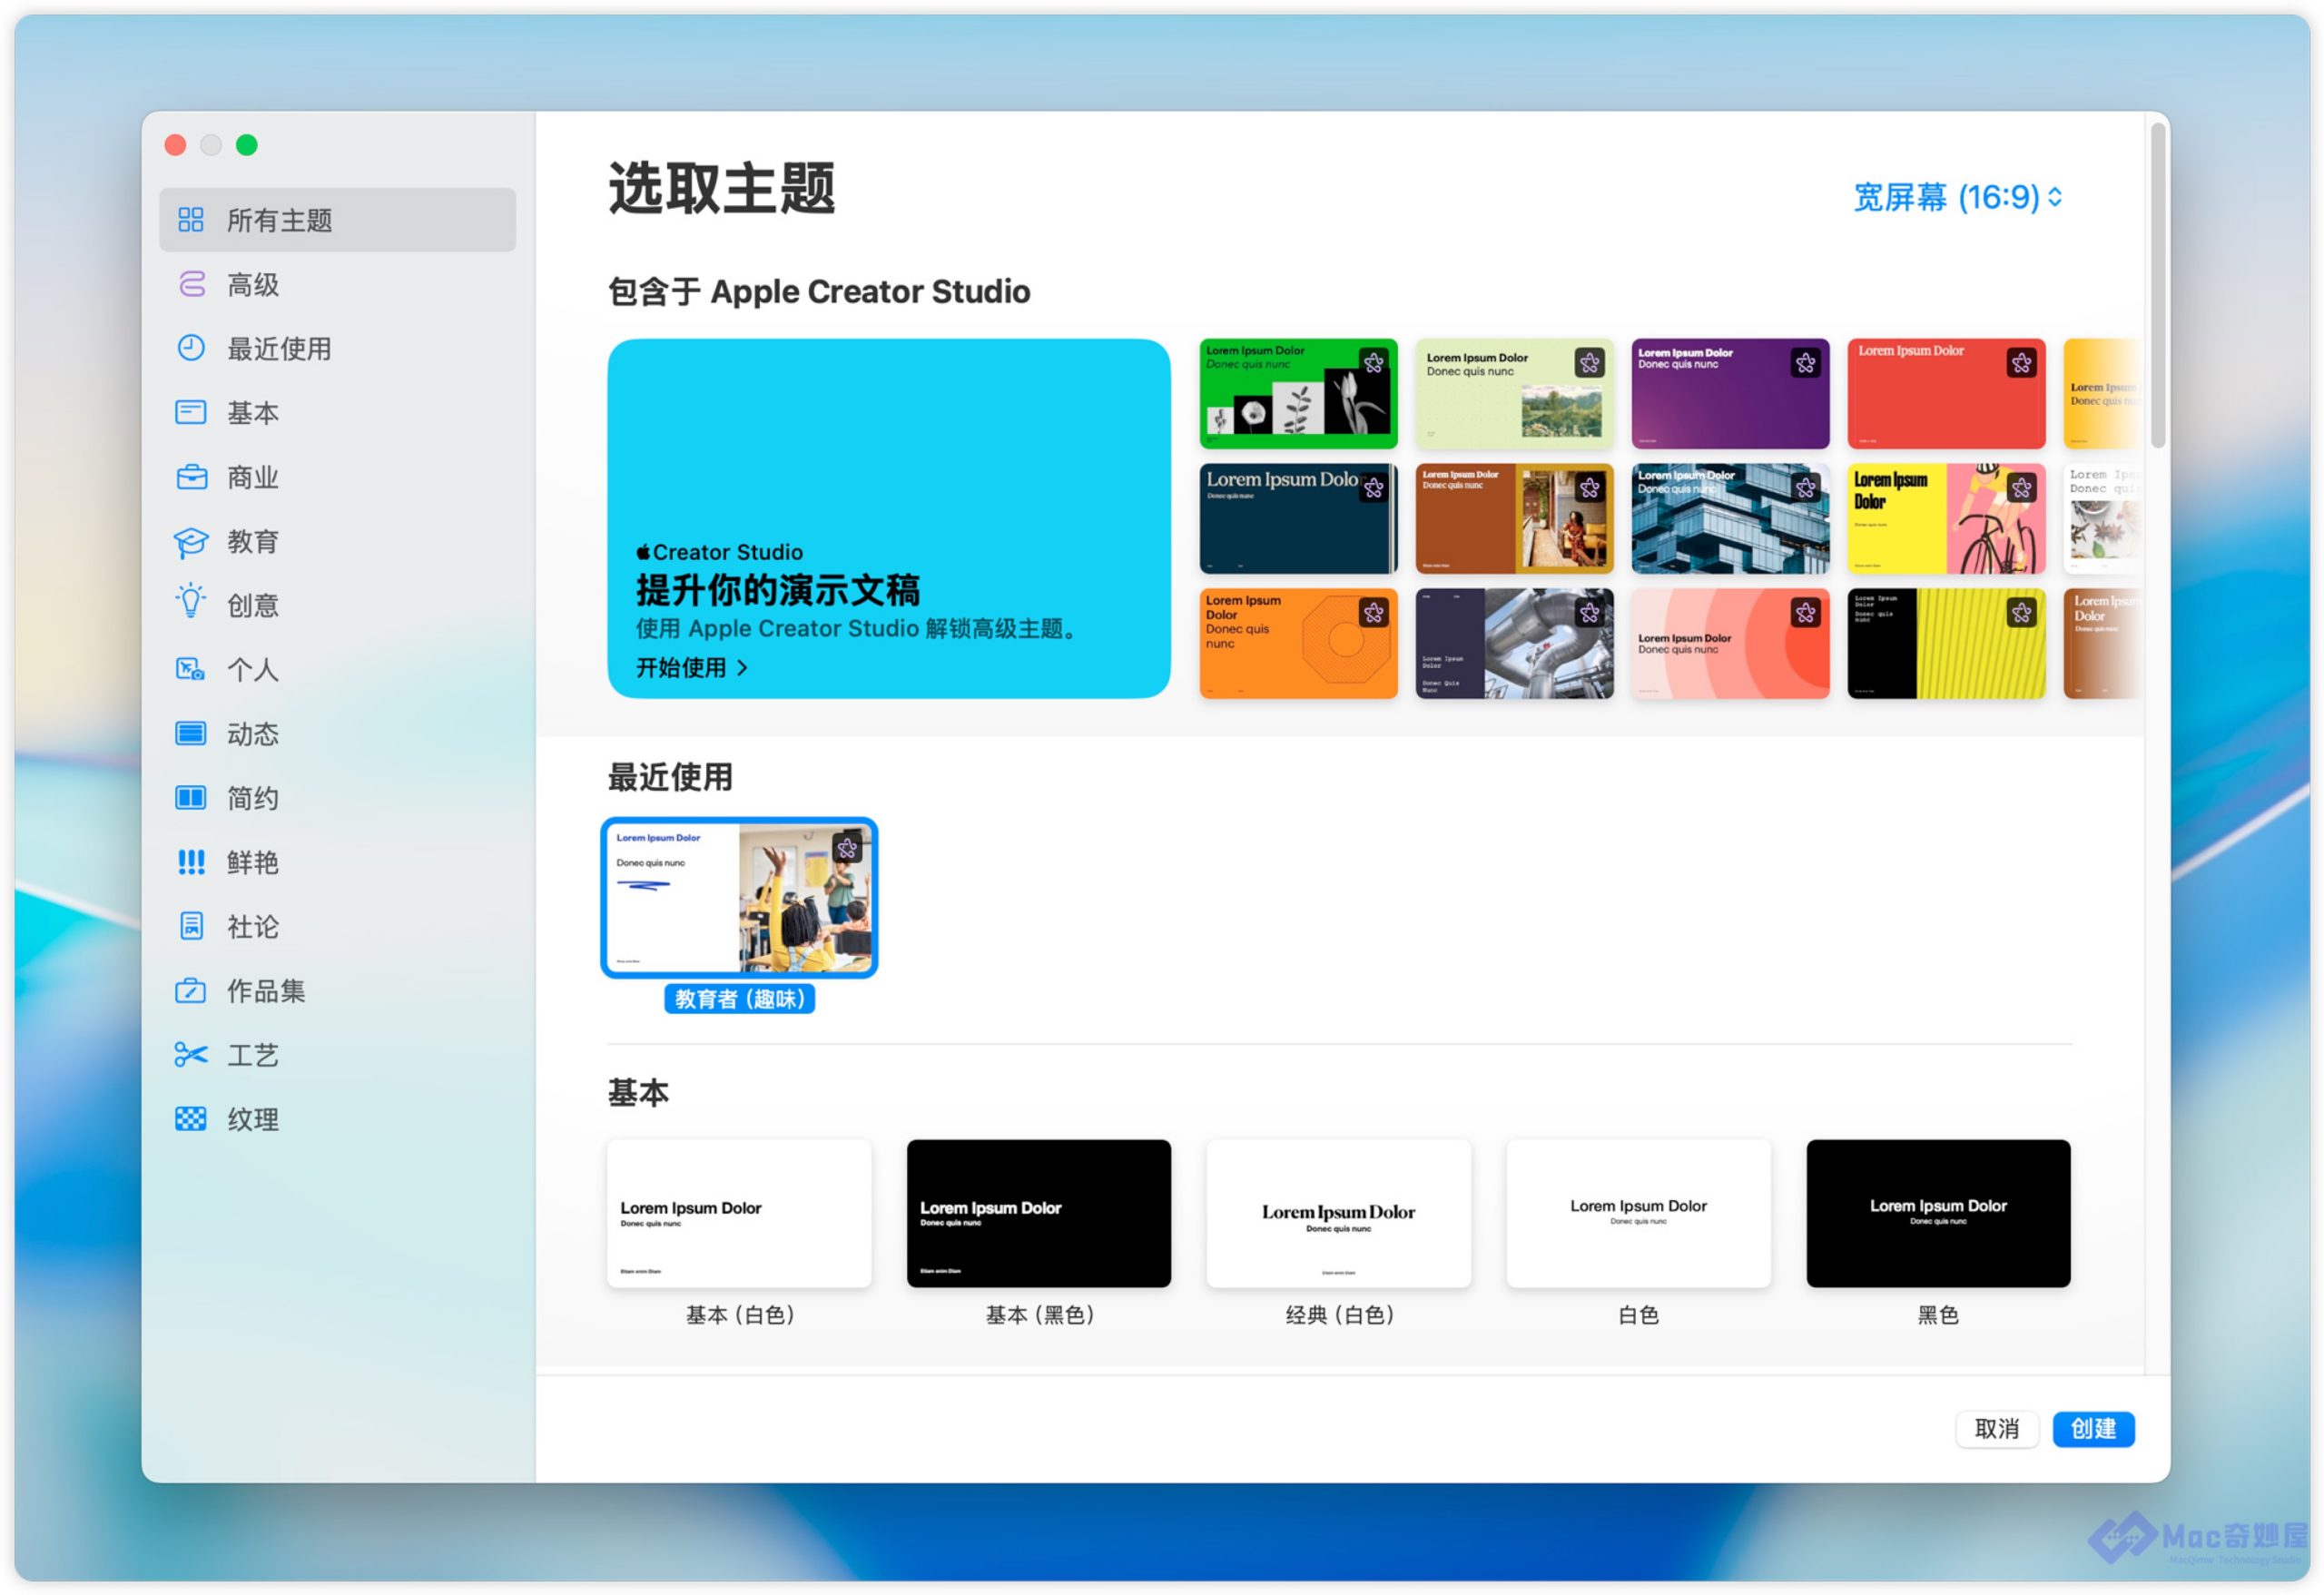
Task: Pick the 工艺 scissors icon category
Action: click(190, 1055)
